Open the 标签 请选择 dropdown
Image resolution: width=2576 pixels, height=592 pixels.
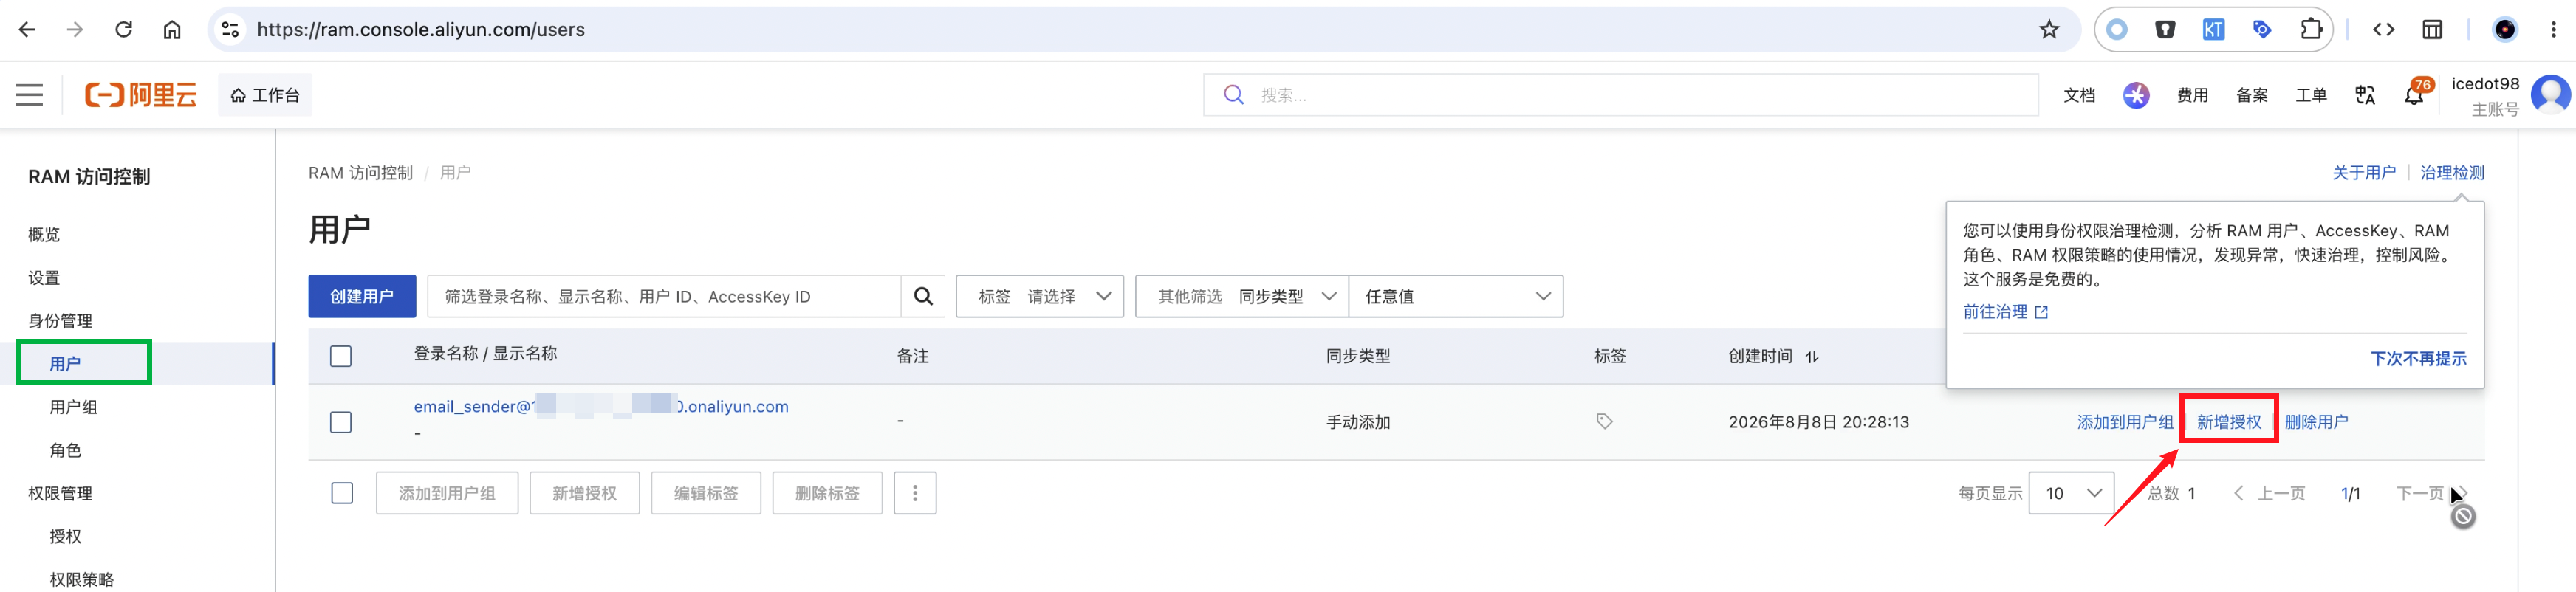tap(1040, 296)
